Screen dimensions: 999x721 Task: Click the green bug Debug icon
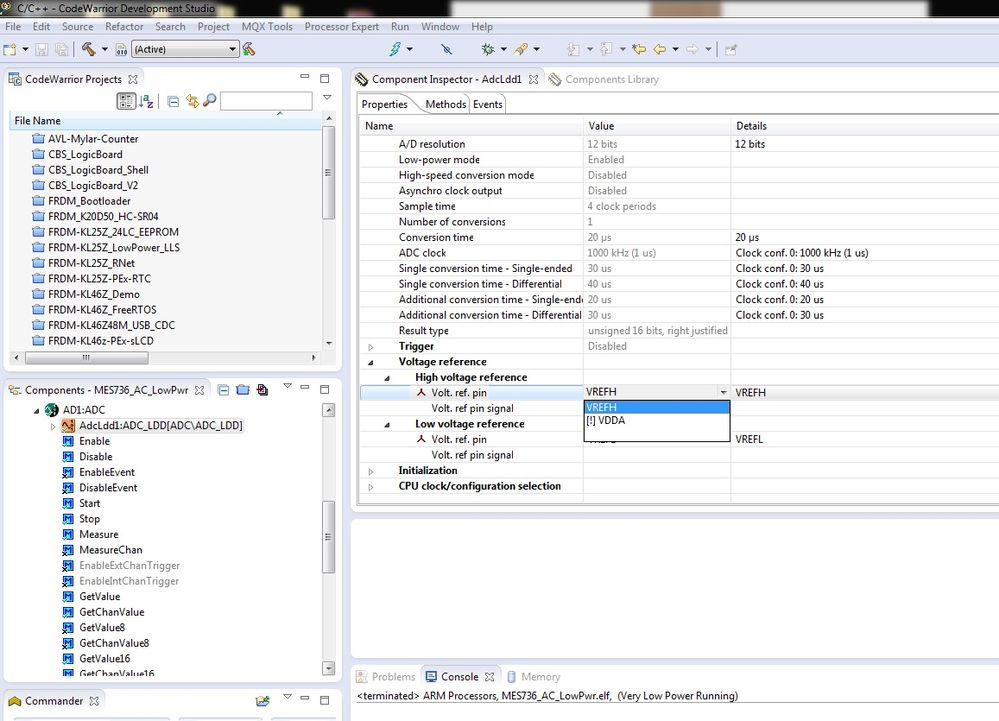click(488, 49)
